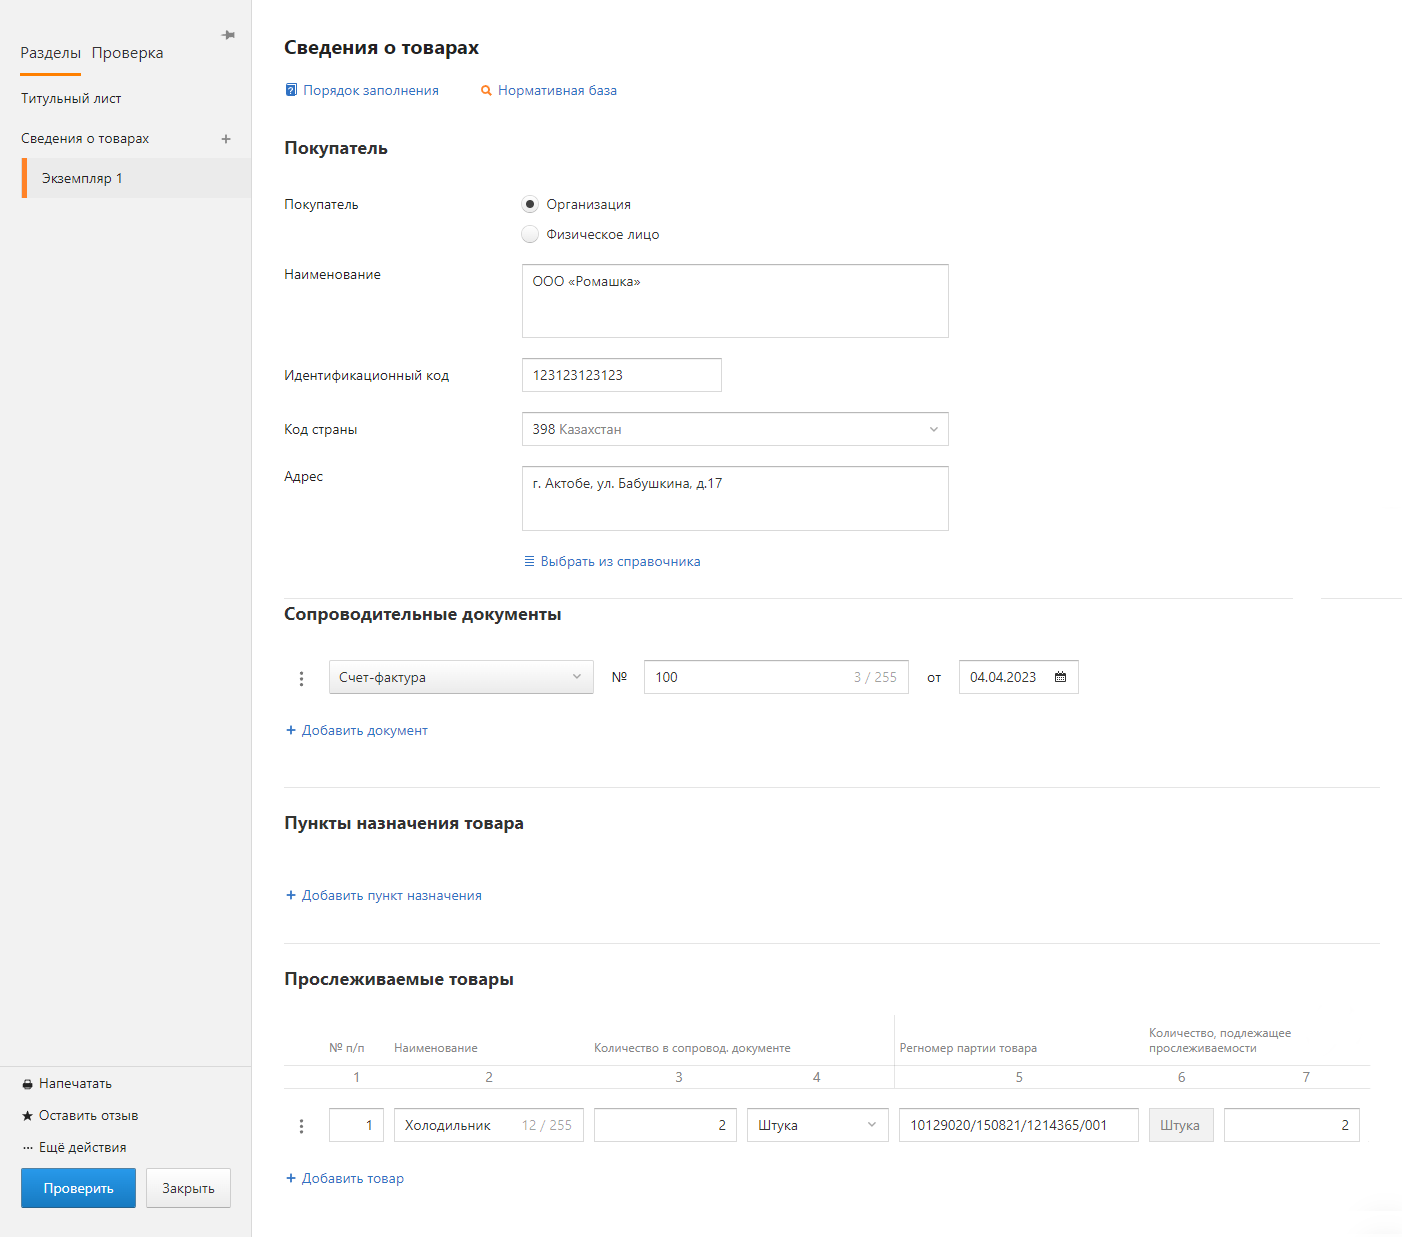Click search icon beside Нормативная база
This screenshot has height=1237, width=1402.
coord(486,90)
